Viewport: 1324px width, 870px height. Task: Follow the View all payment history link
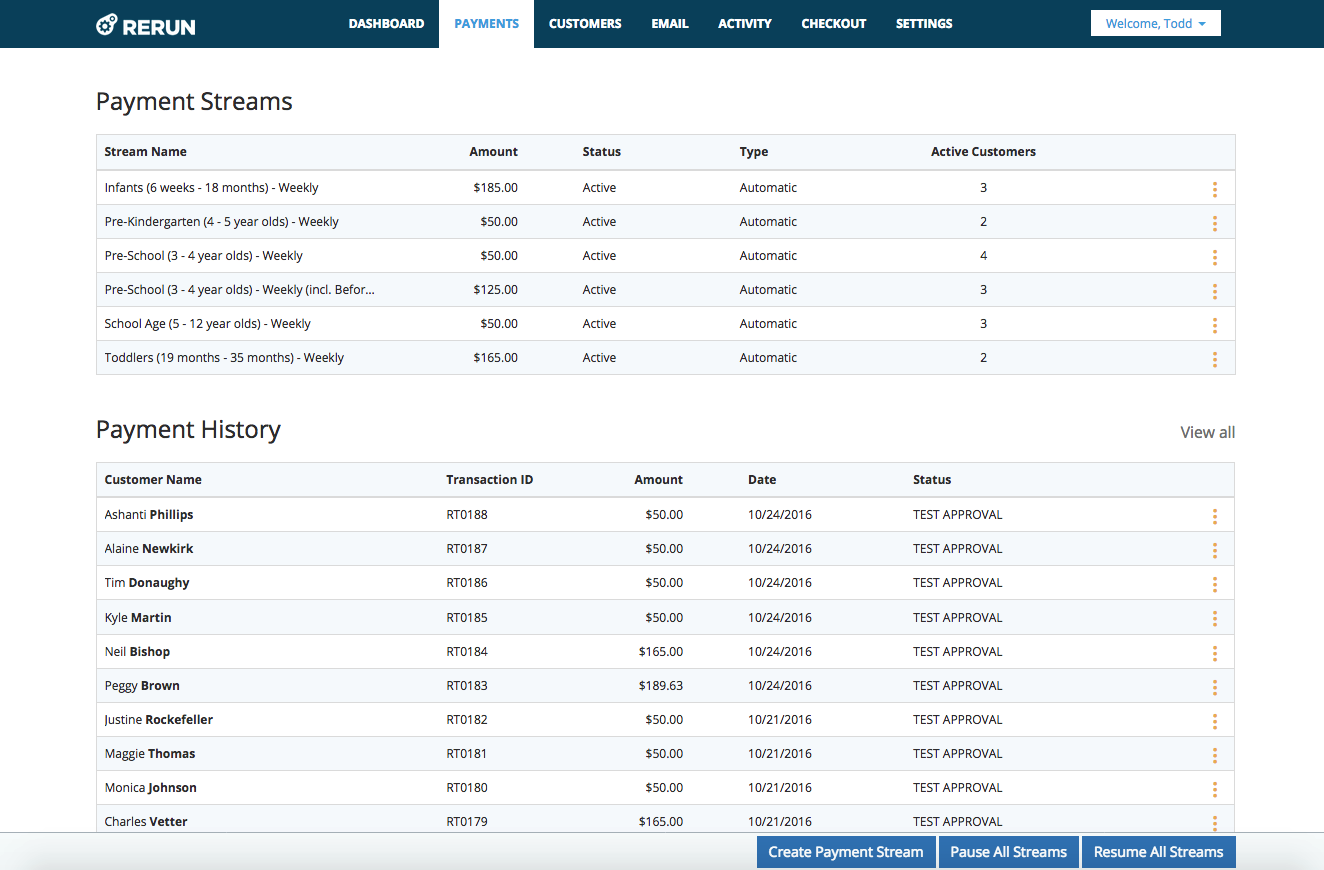pos(1207,432)
